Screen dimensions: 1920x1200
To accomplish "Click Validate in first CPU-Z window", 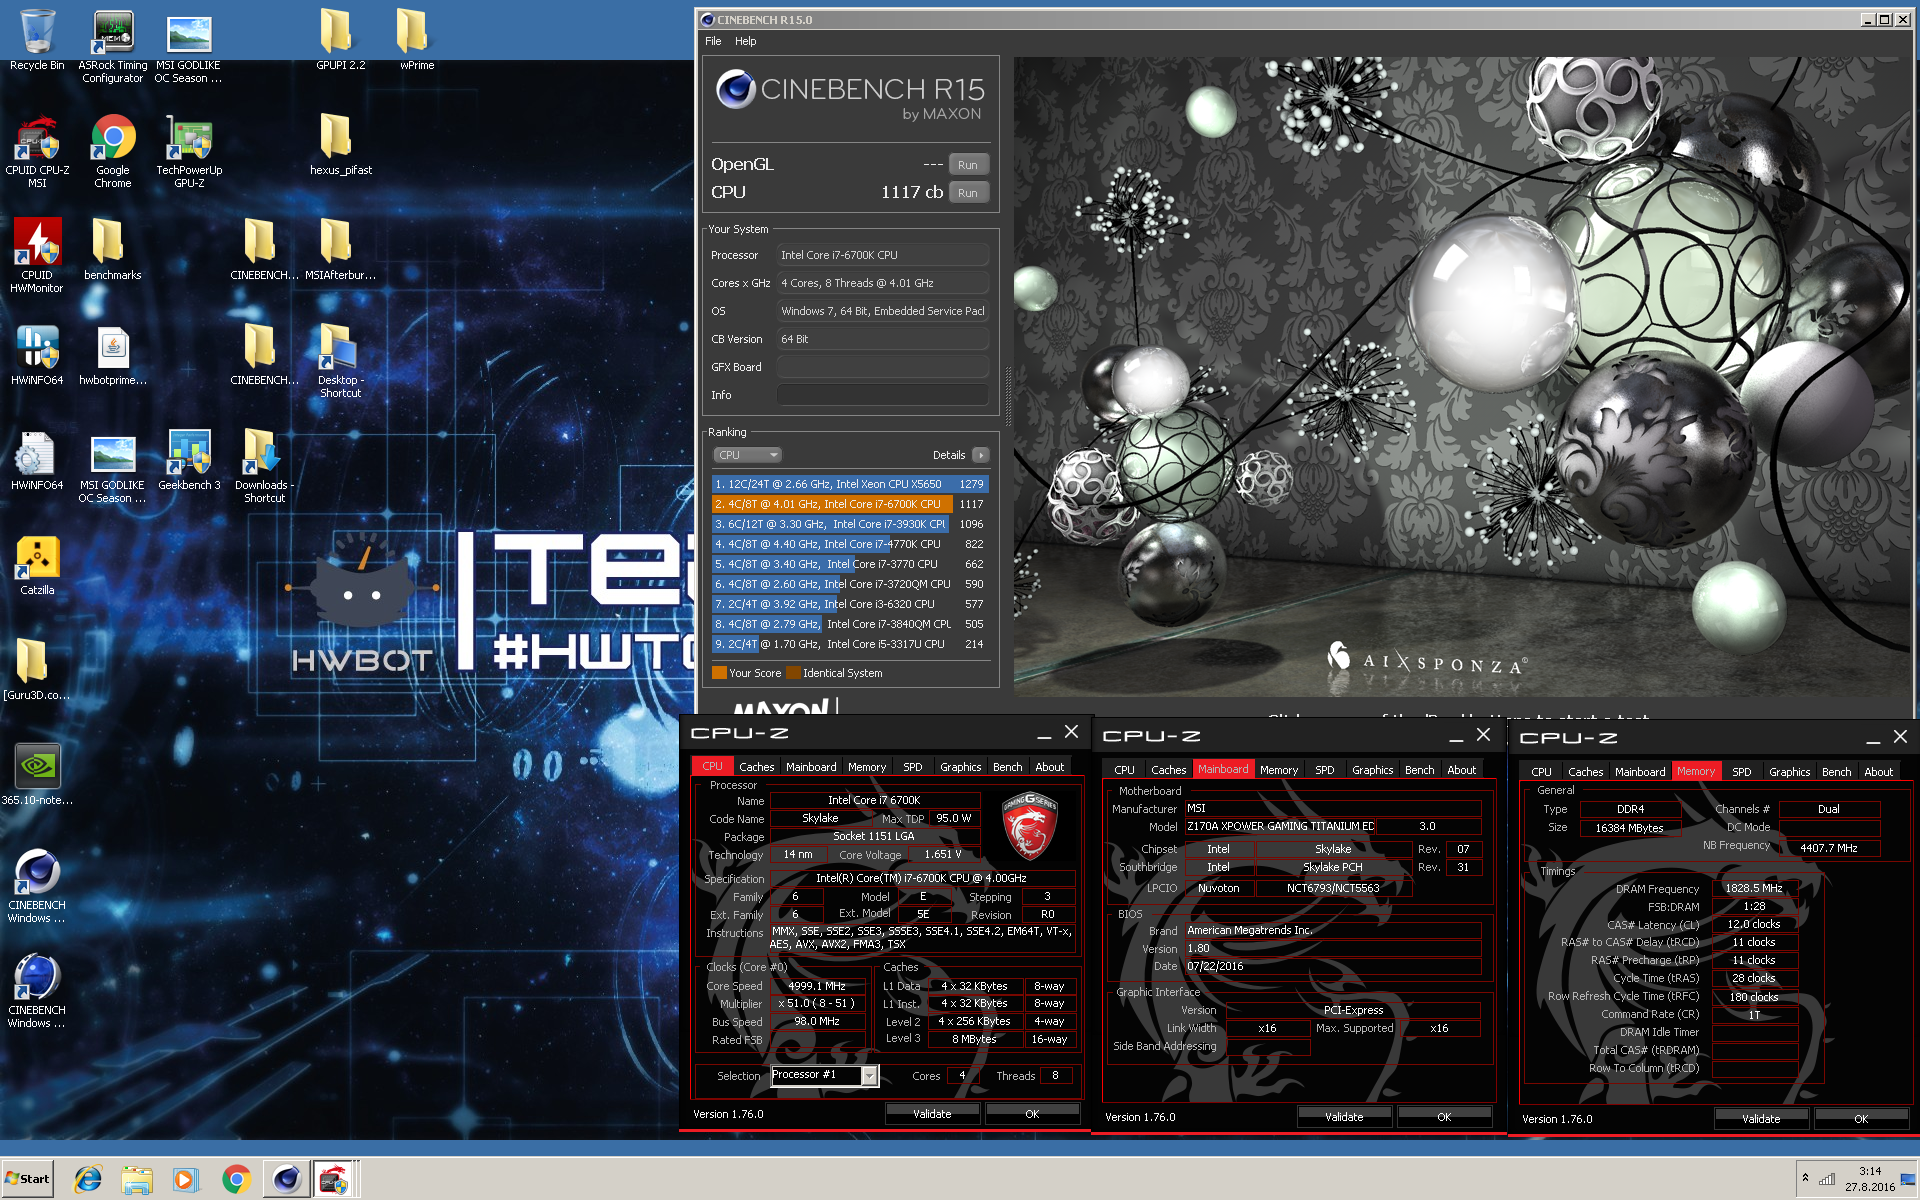I will point(932,1114).
